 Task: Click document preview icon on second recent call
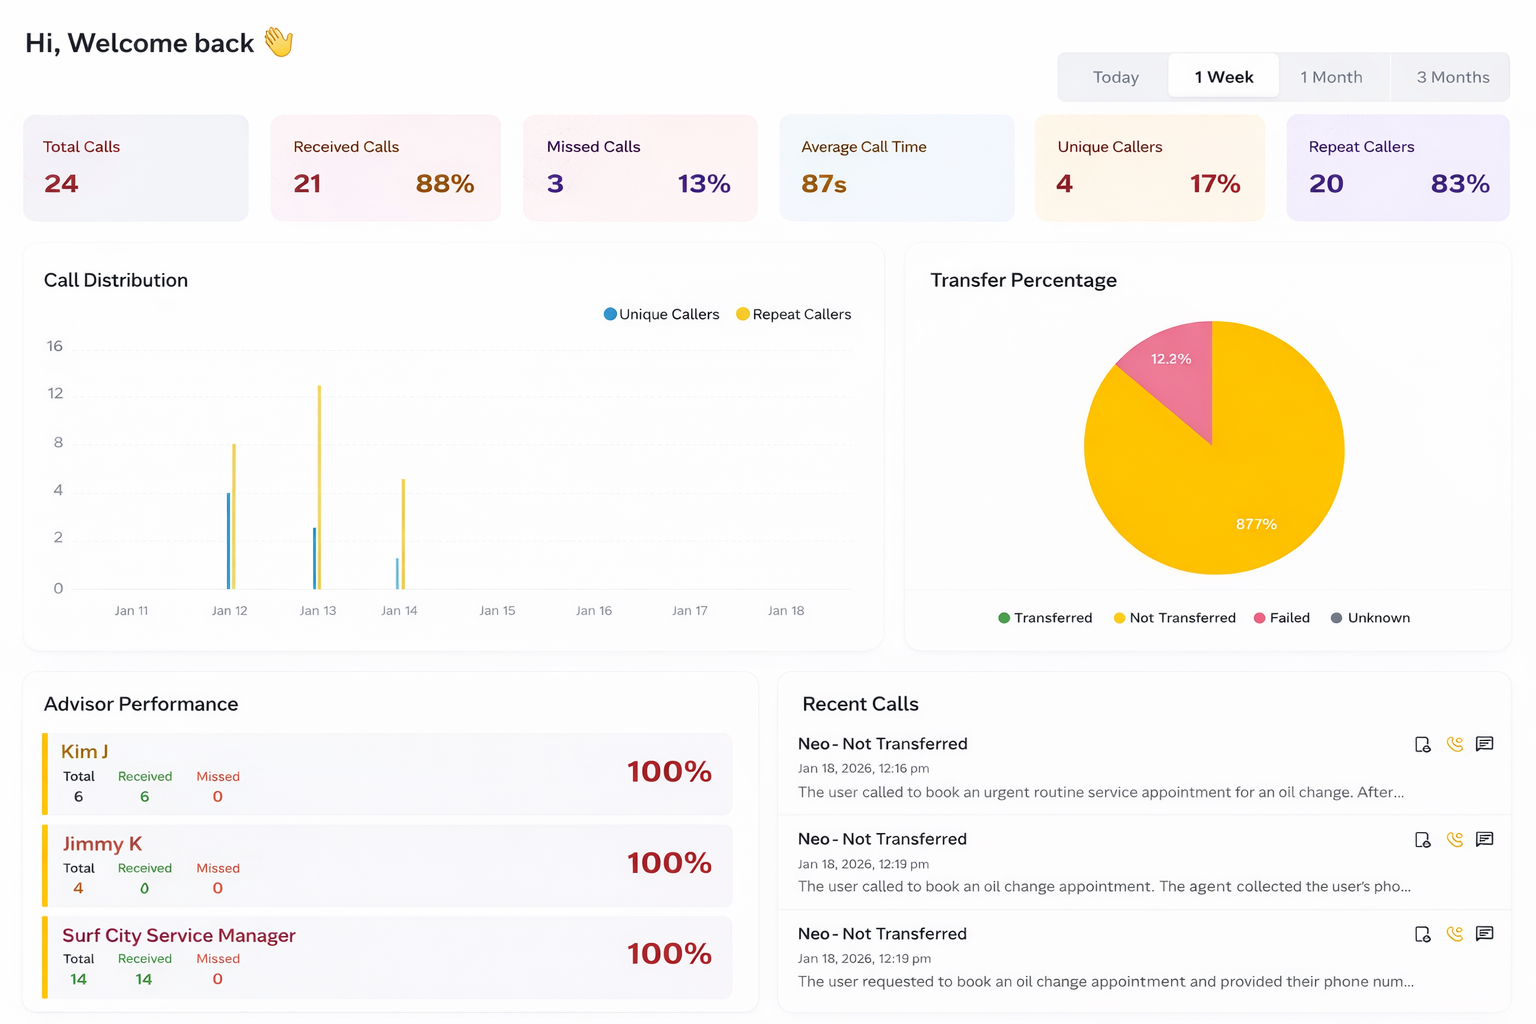pos(1422,840)
